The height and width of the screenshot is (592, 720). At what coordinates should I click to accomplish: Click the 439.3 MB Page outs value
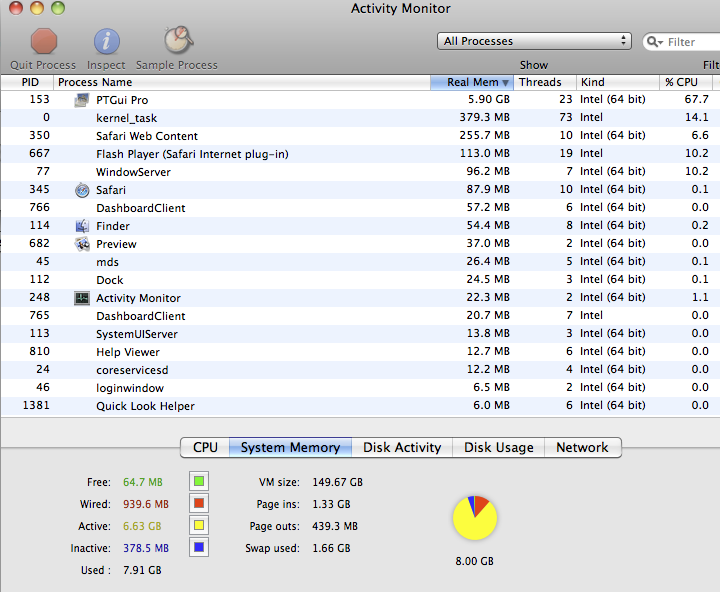tap(335, 526)
